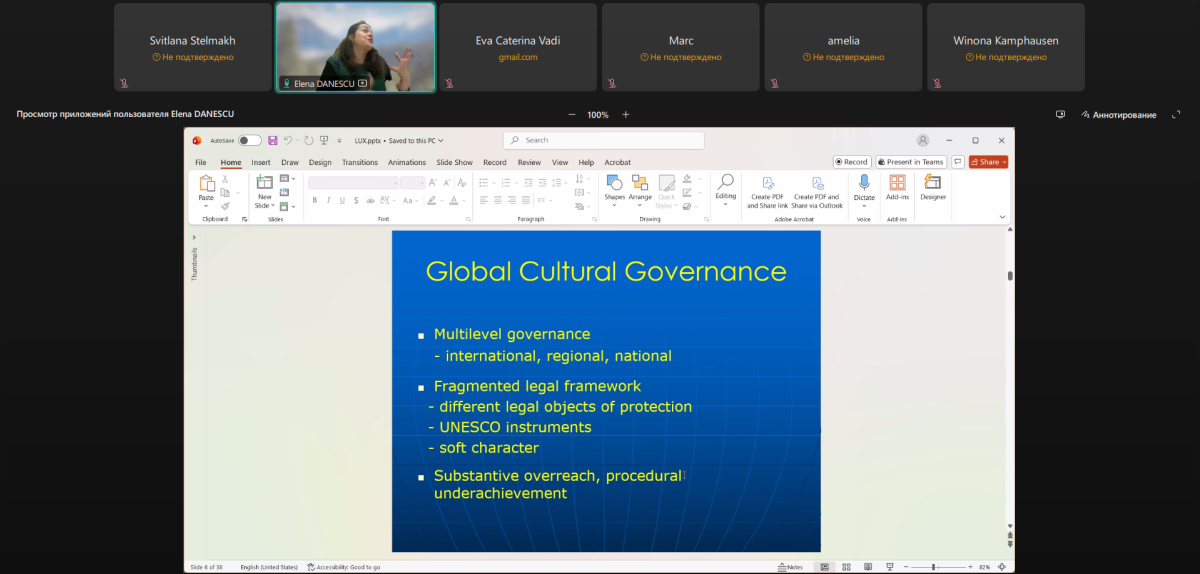Open the Transitions tab
The width and height of the screenshot is (1200, 574).
click(x=359, y=162)
